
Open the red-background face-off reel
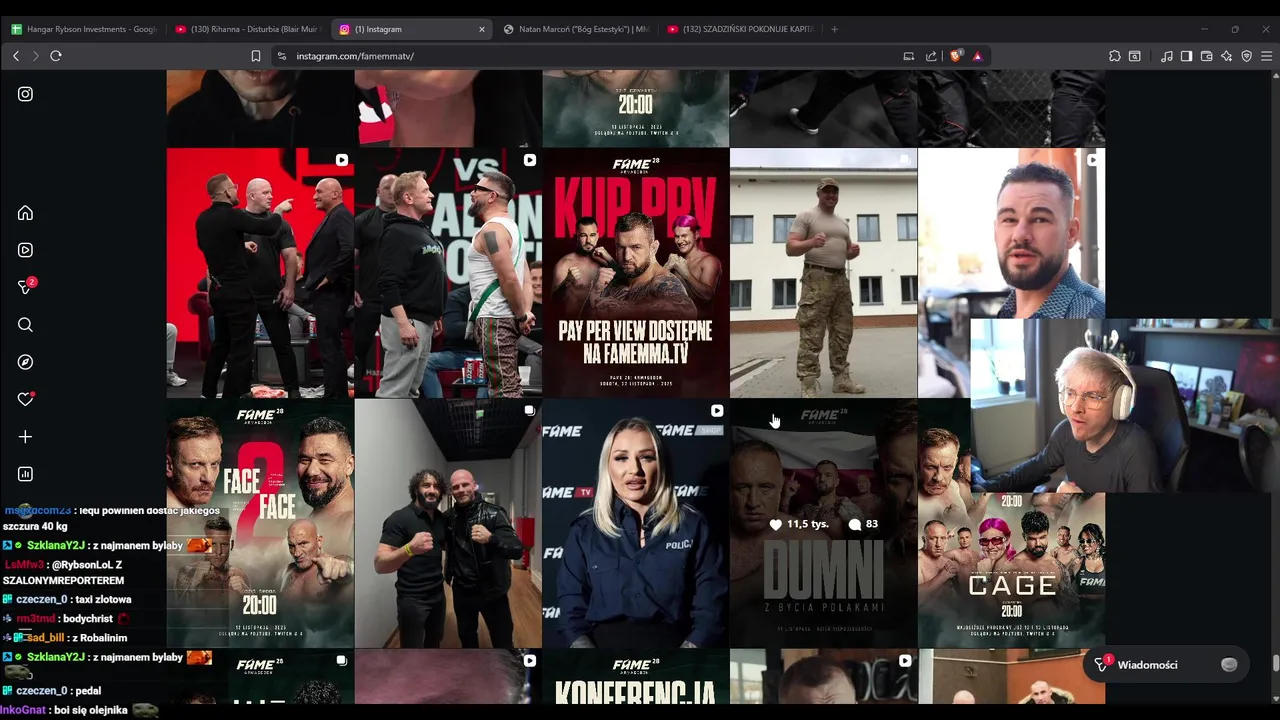click(x=260, y=273)
